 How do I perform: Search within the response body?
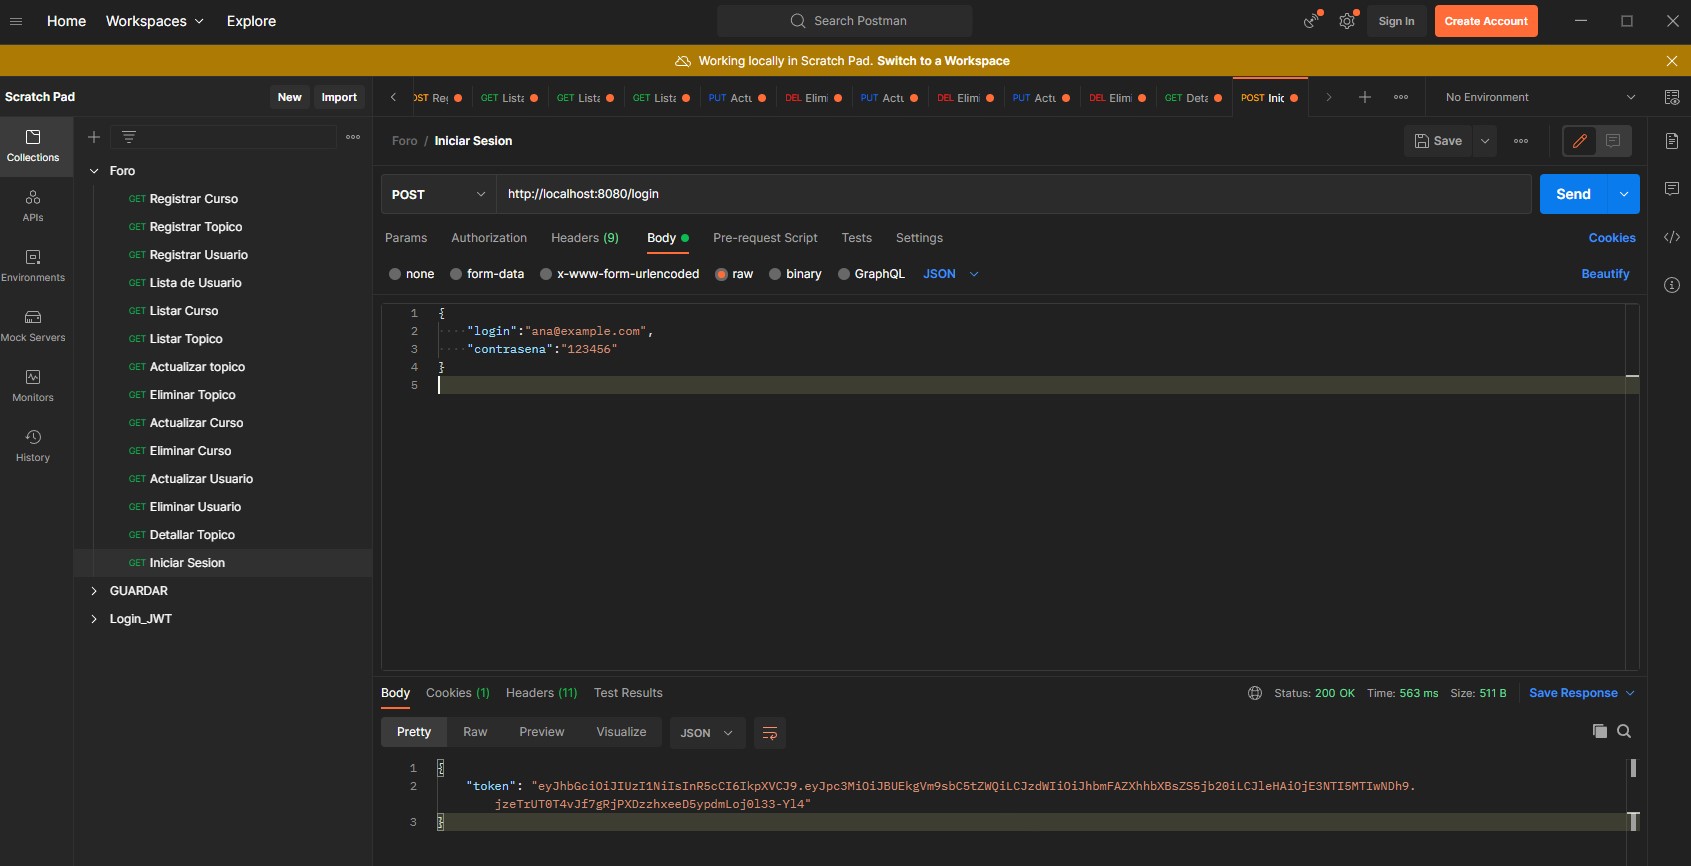(1624, 732)
